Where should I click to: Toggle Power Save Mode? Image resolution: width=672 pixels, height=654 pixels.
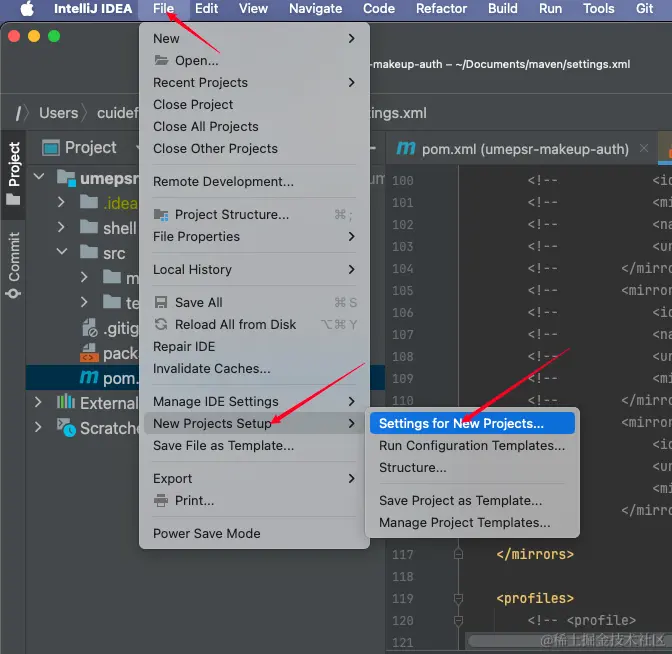[x=207, y=534]
